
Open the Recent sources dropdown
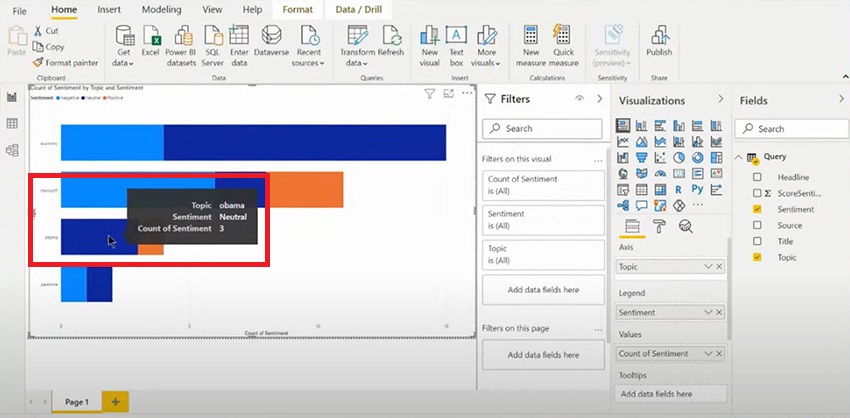pyautogui.click(x=308, y=46)
